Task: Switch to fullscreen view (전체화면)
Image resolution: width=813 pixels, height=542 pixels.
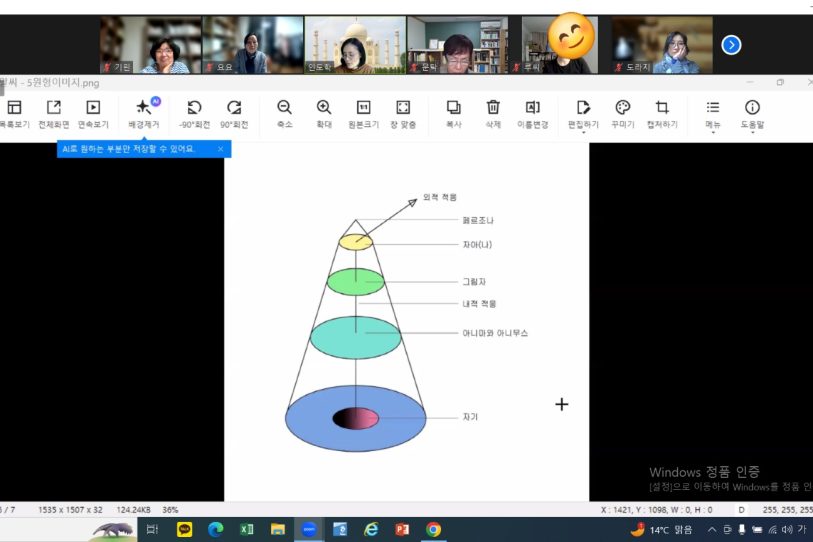Action: tap(53, 108)
